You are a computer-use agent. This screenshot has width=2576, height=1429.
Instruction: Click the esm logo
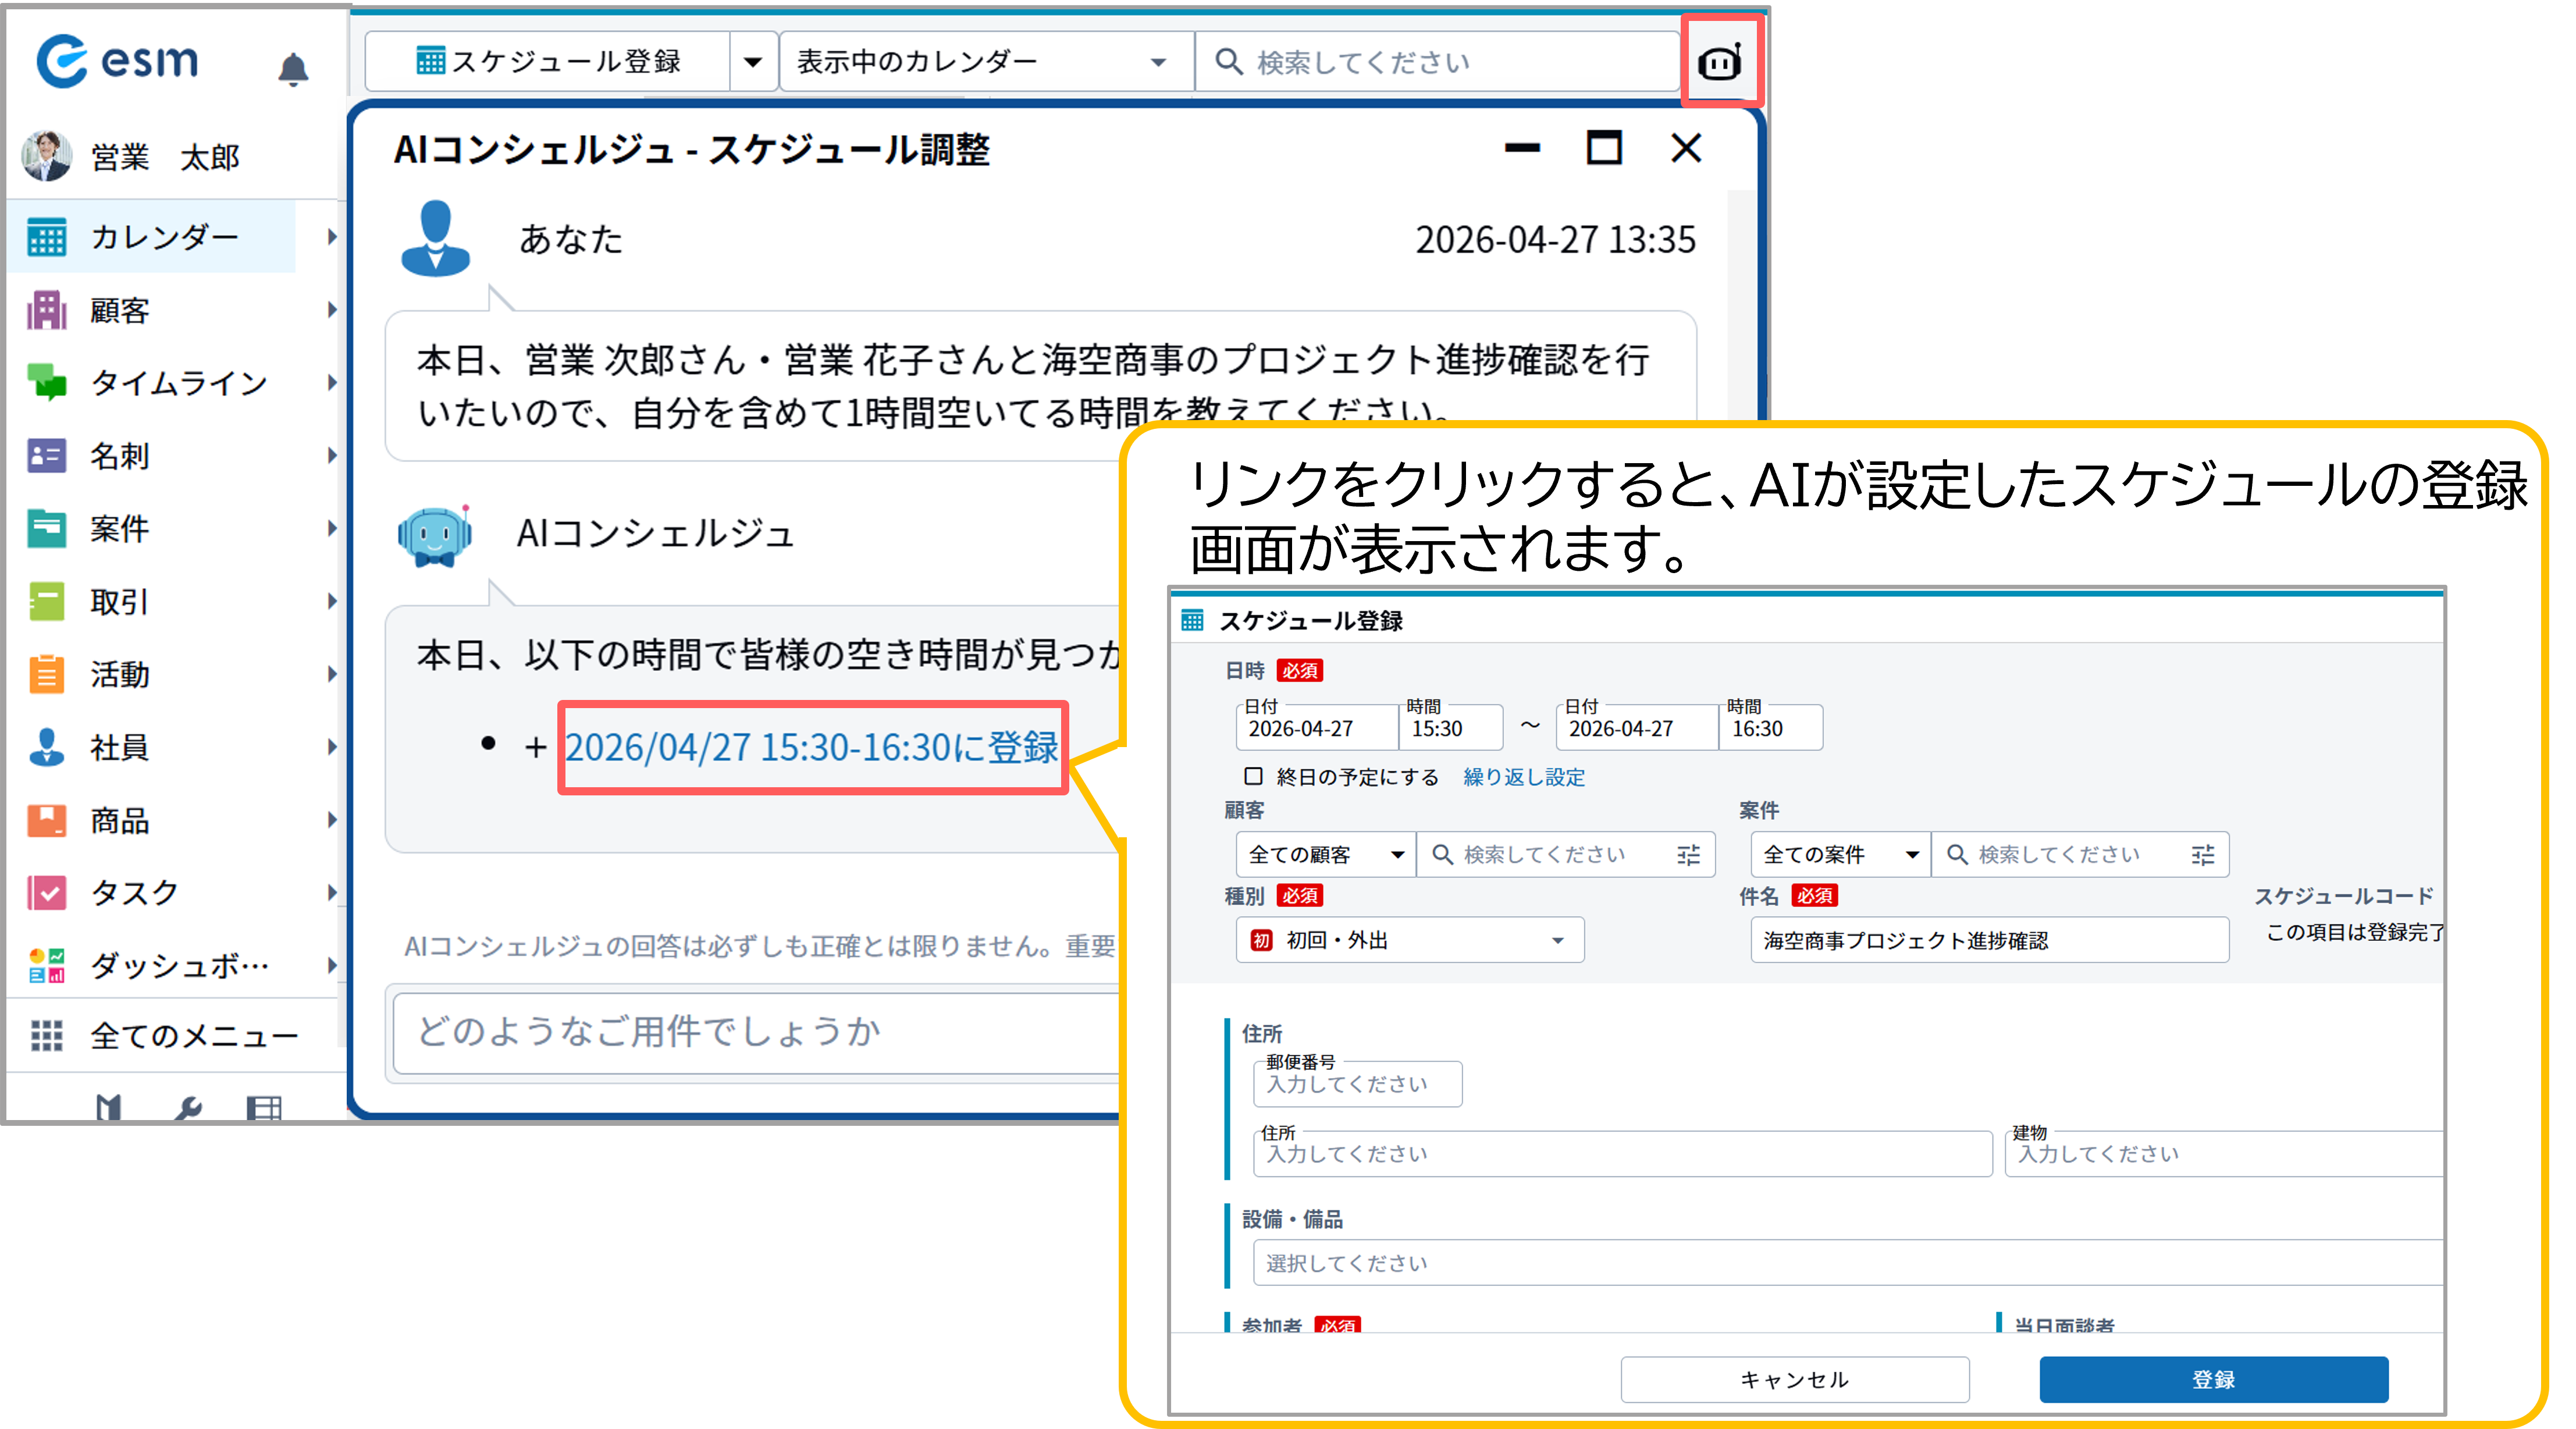[118, 62]
